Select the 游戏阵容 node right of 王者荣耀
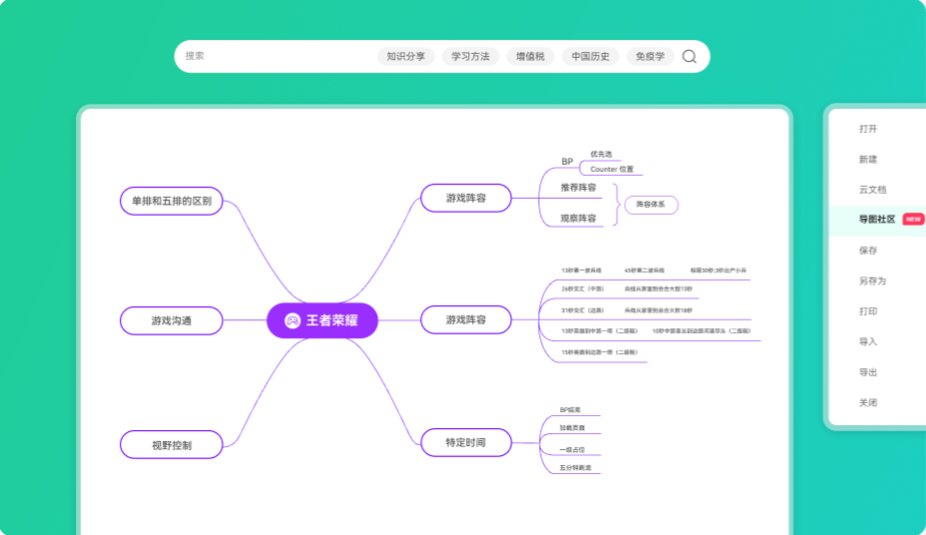 466,319
